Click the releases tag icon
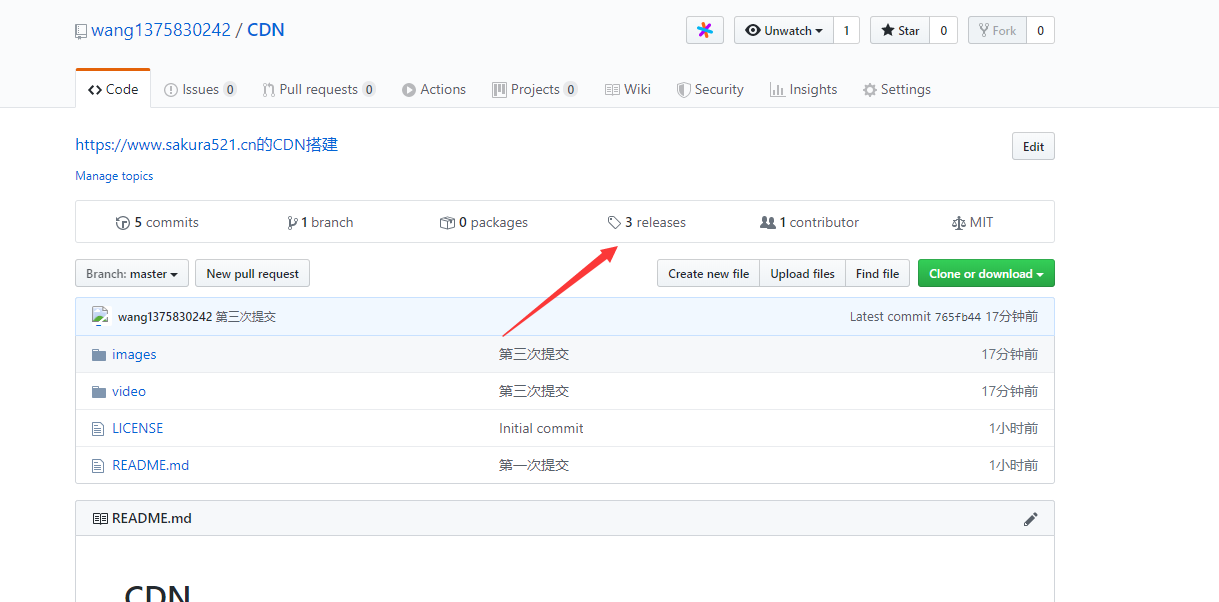This screenshot has height=602, width=1219. (x=614, y=223)
